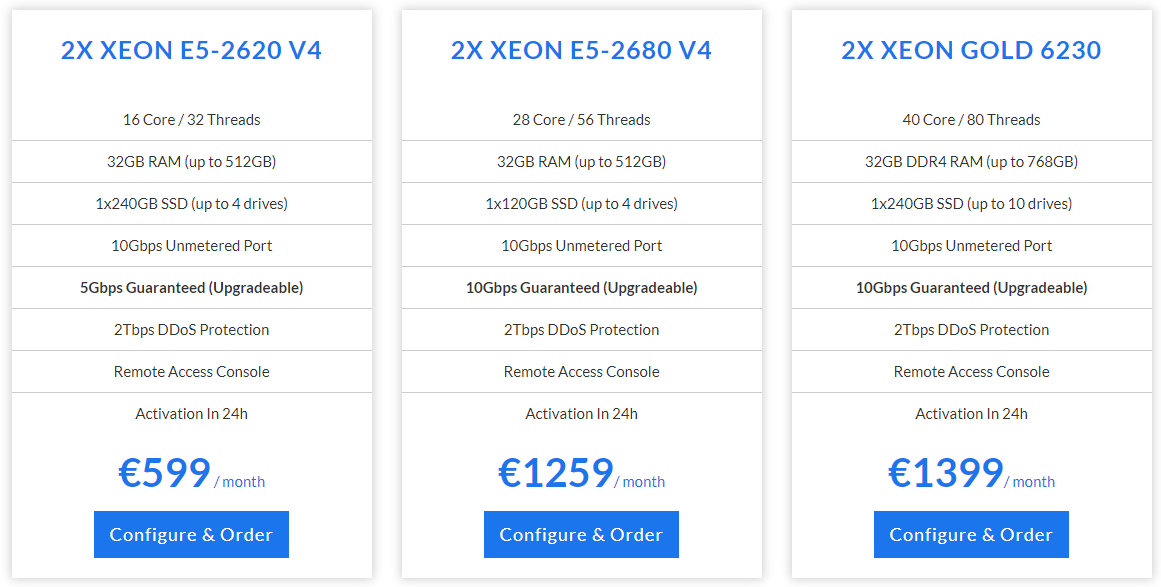The height and width of the screenshot is (587, 1161).
Task: Click 1x240GB SSD (up to 10 drives) row
Action: pyautogui.click(x=971, y=204)
